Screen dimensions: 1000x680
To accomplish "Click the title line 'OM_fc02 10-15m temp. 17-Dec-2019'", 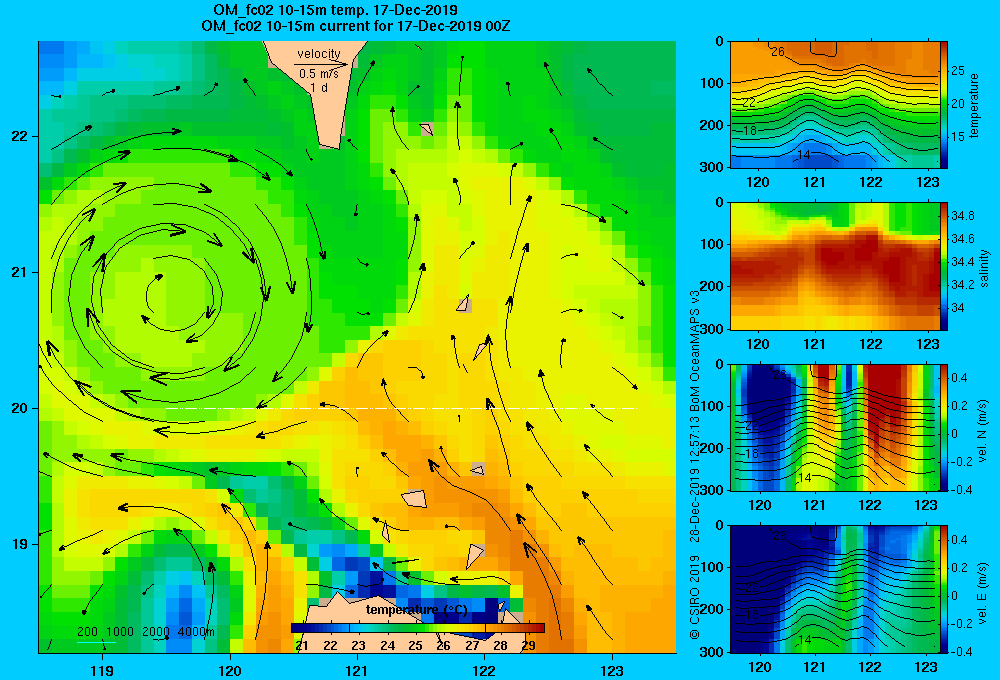I will pos(335,10).
